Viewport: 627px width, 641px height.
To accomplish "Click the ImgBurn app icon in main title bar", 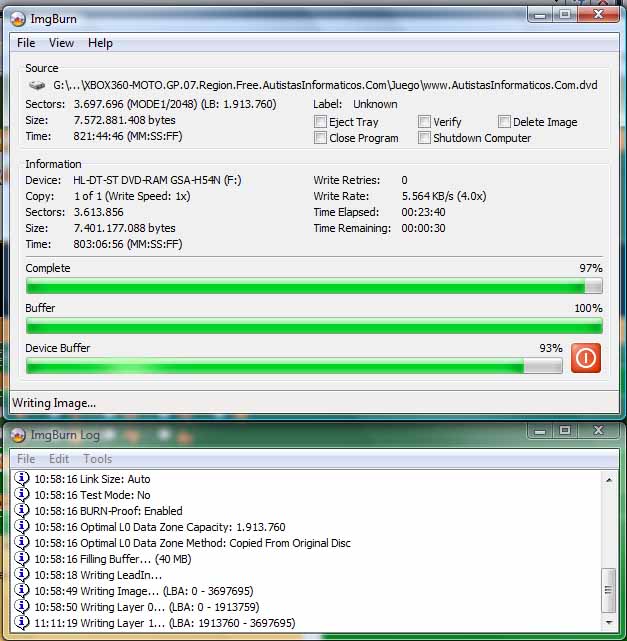I will (18, 19).
